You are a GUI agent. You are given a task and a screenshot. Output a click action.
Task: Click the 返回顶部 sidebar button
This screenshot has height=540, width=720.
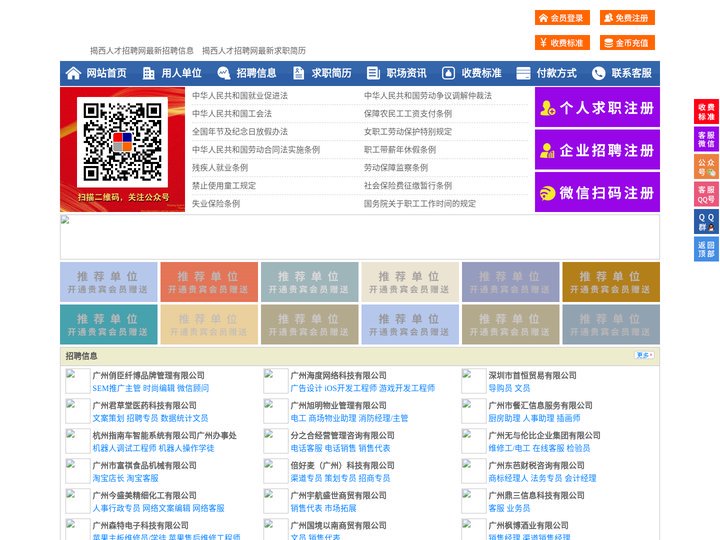click(x=706, y=249)
